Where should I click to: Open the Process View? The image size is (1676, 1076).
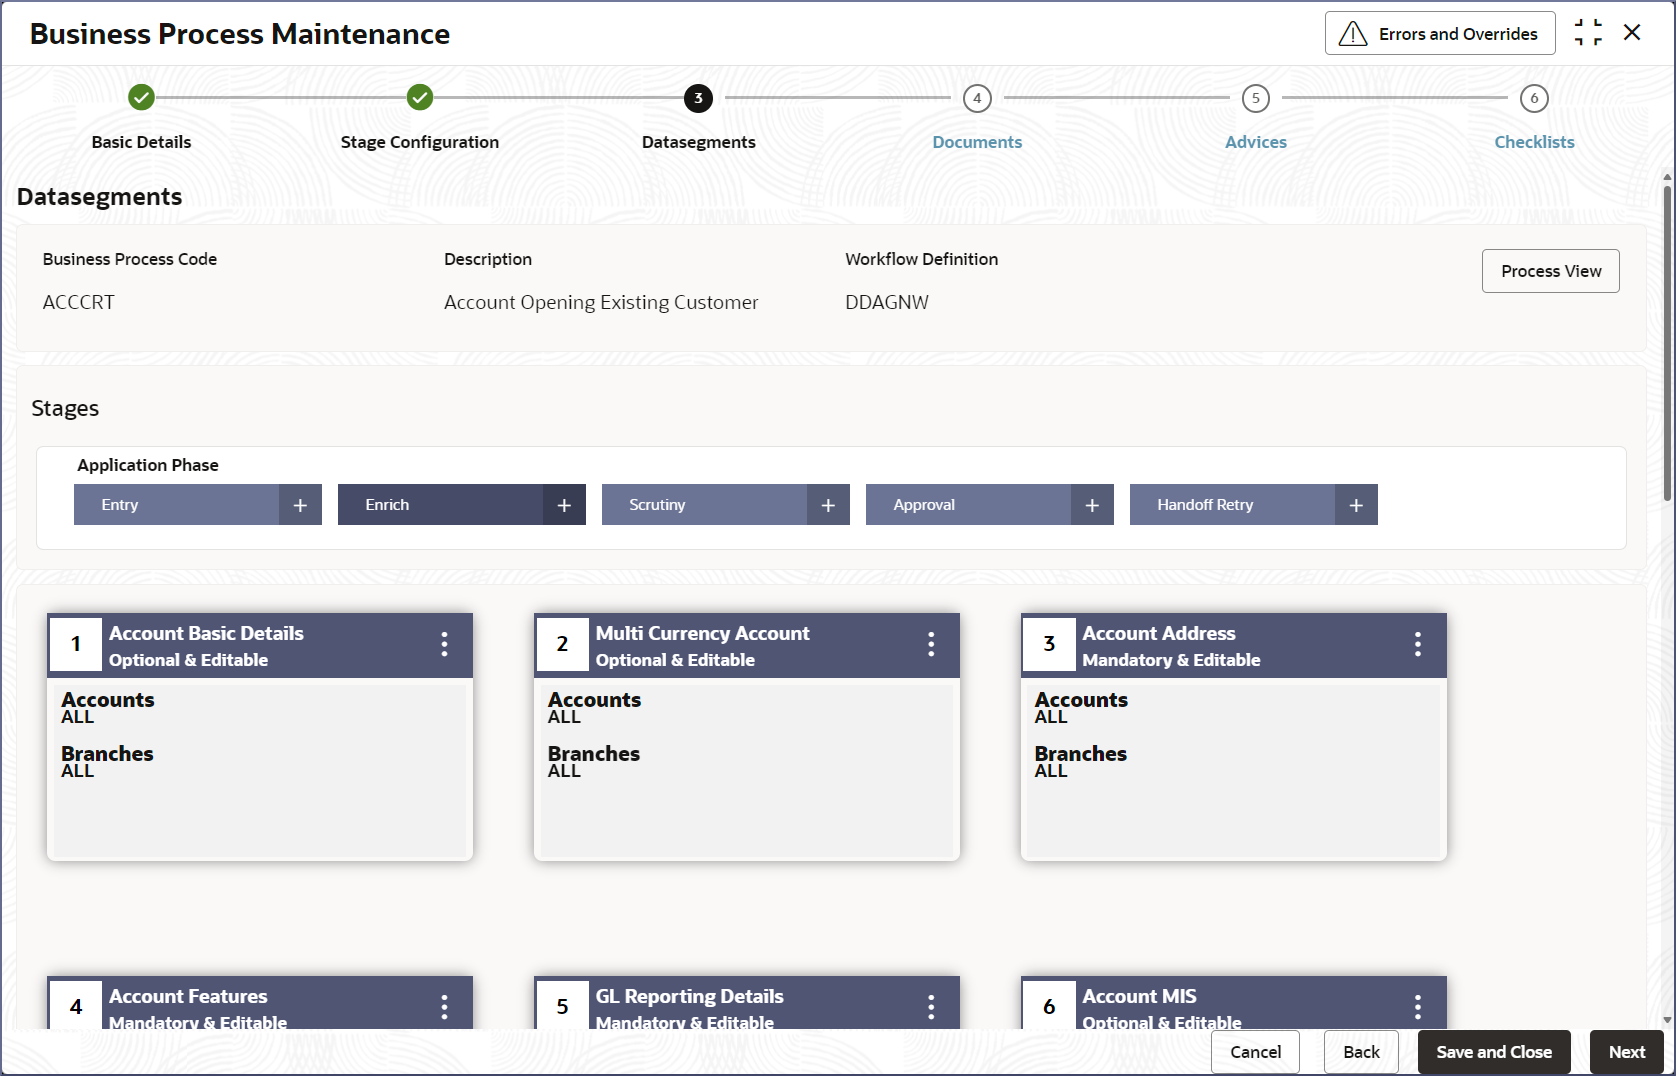tap(1551, 271)
